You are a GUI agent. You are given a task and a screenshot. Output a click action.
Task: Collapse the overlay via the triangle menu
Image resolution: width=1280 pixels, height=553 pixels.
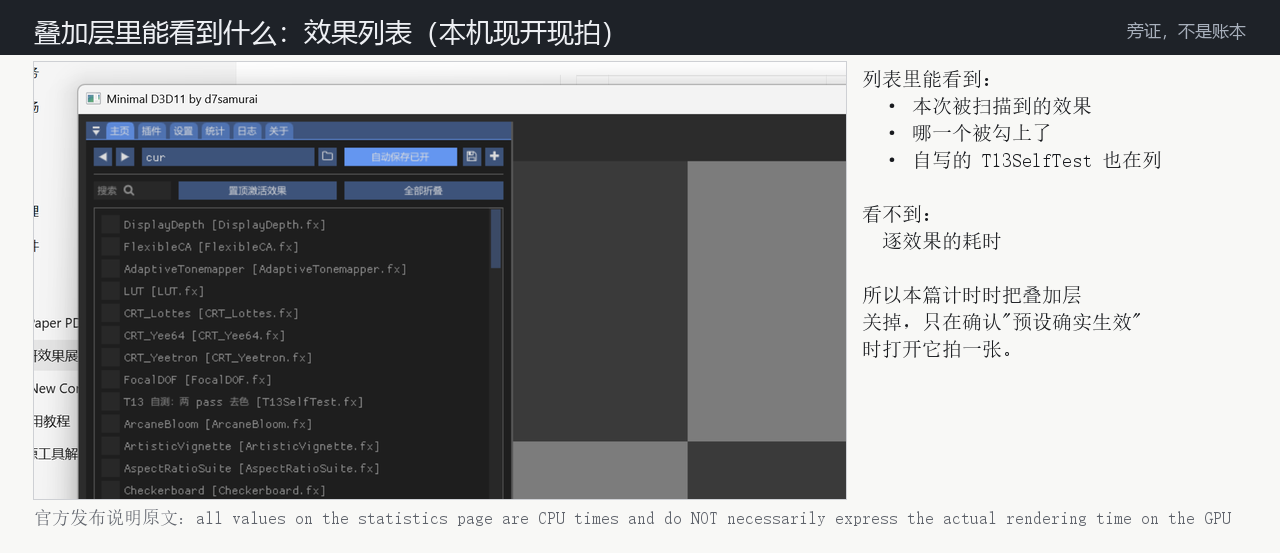pos(96,131)
